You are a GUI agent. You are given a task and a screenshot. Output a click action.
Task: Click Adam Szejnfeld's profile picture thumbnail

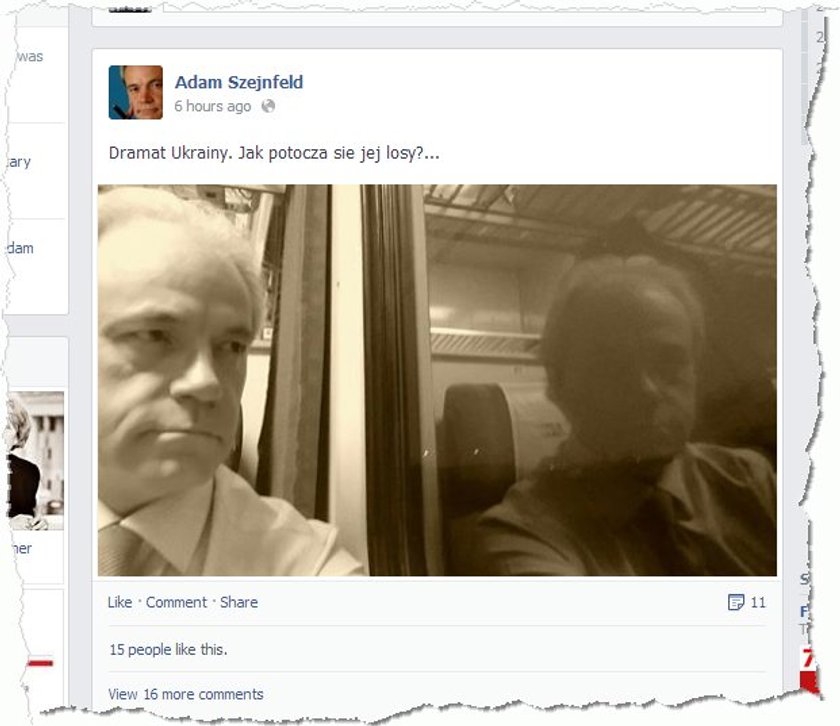click(x=136, y=92)
